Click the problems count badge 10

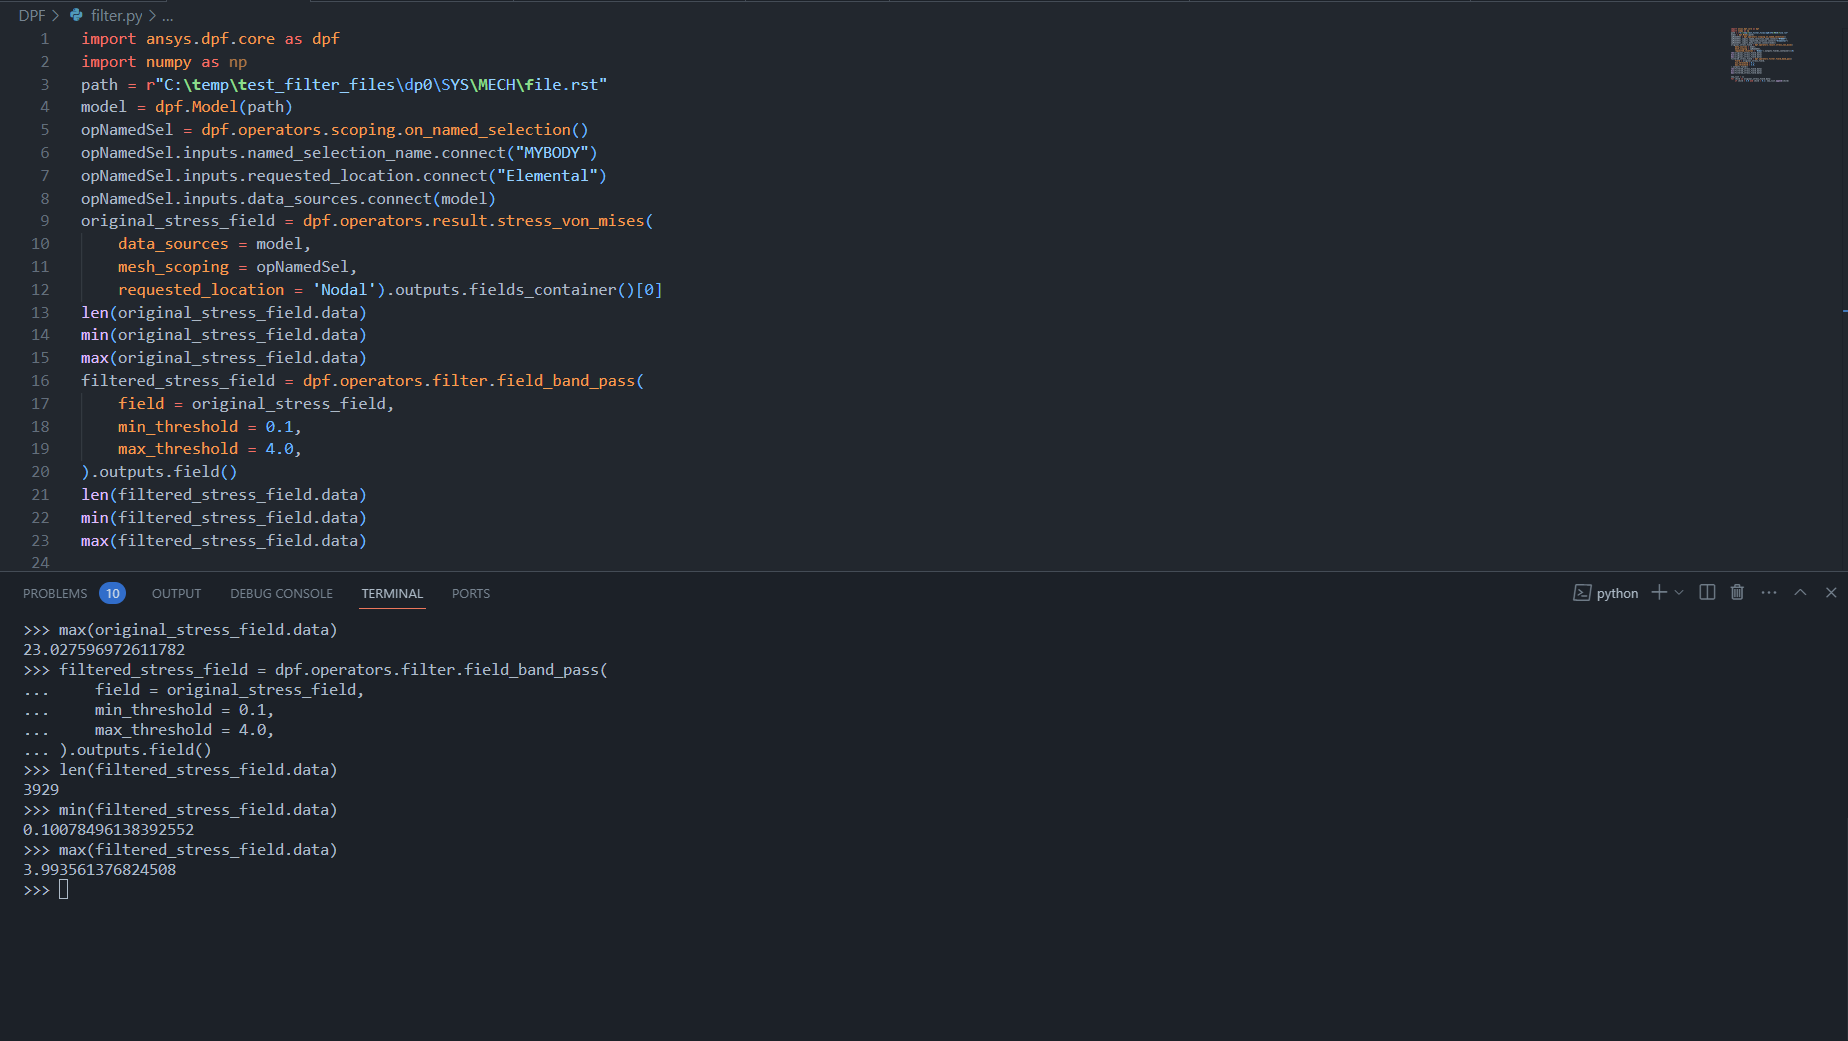tap(112, 593)
